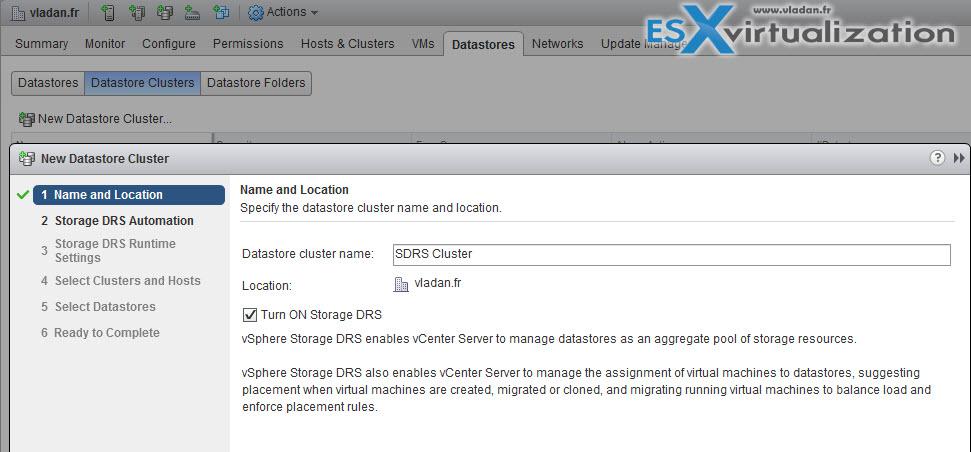Open the Actions gear dropdown menu
This screenshot has height=452, width=971.
point(283,12)
